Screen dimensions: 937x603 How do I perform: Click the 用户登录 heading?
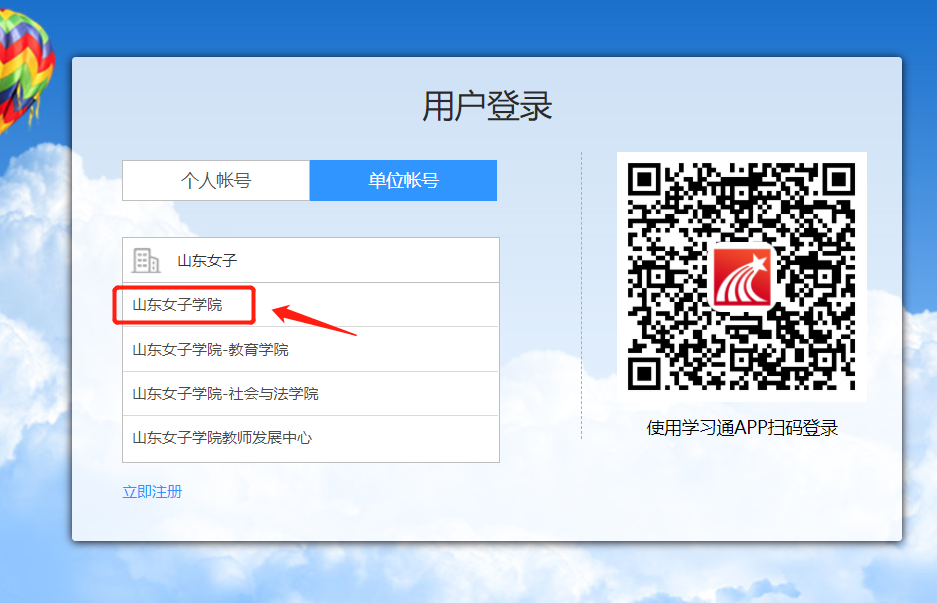487,106
